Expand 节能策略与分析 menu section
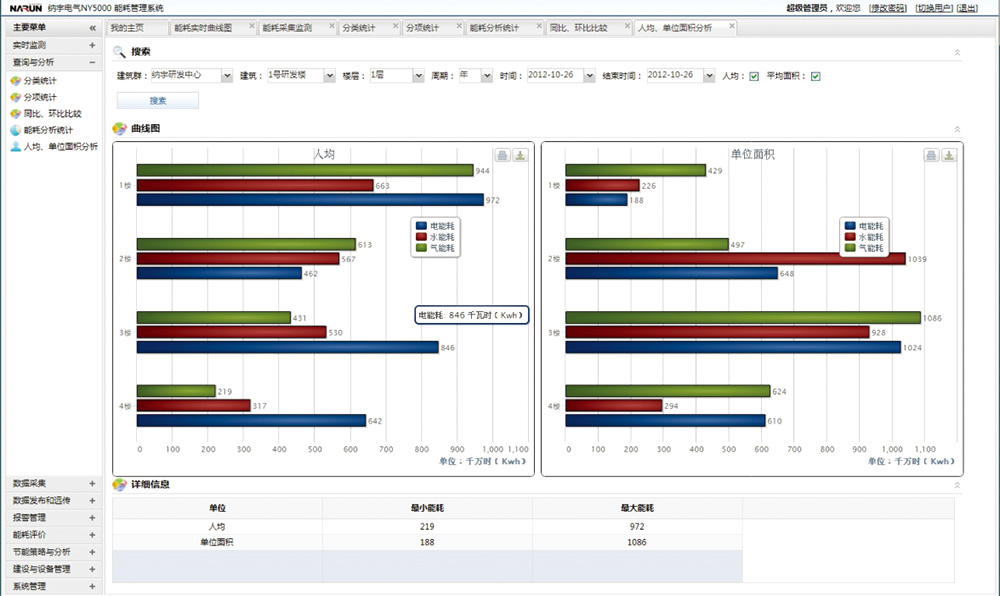This screenshot has width=1000, height=596. [x=92, y=552]
